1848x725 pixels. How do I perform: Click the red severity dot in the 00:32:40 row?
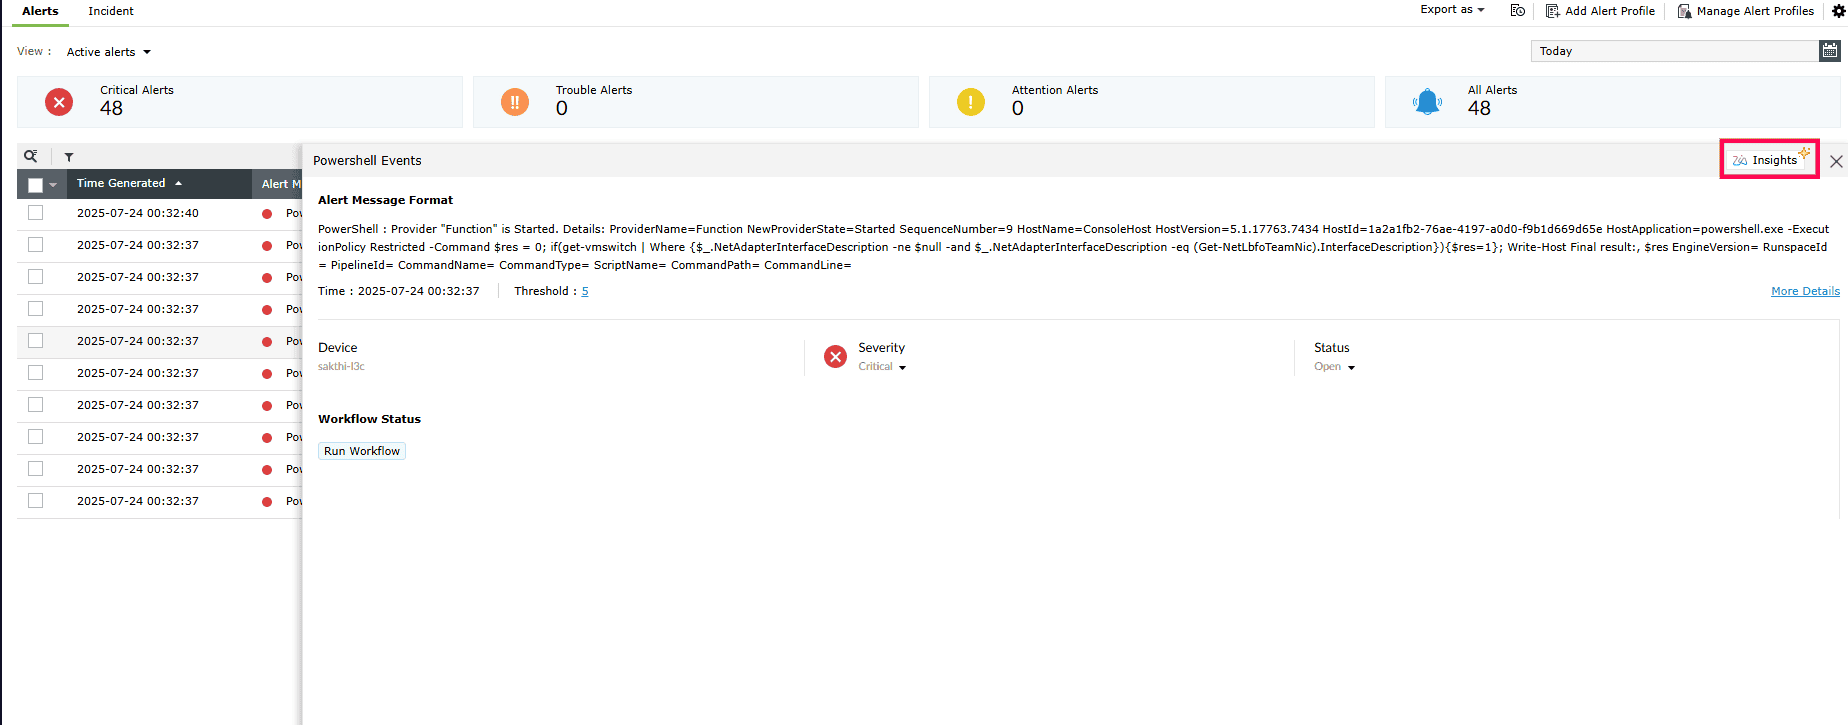tap(267, 214)
